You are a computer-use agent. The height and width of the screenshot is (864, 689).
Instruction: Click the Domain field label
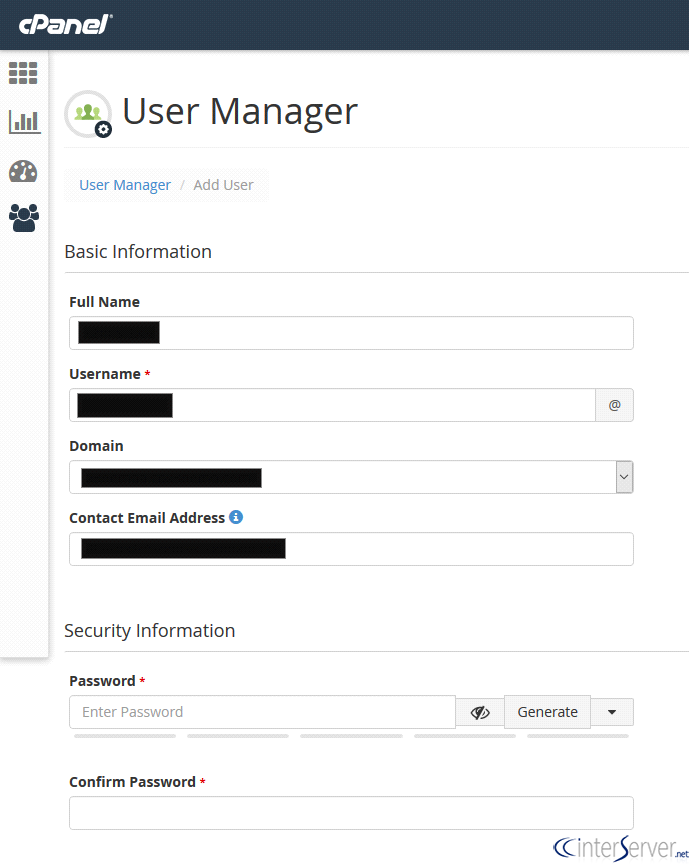pos(96,446)
